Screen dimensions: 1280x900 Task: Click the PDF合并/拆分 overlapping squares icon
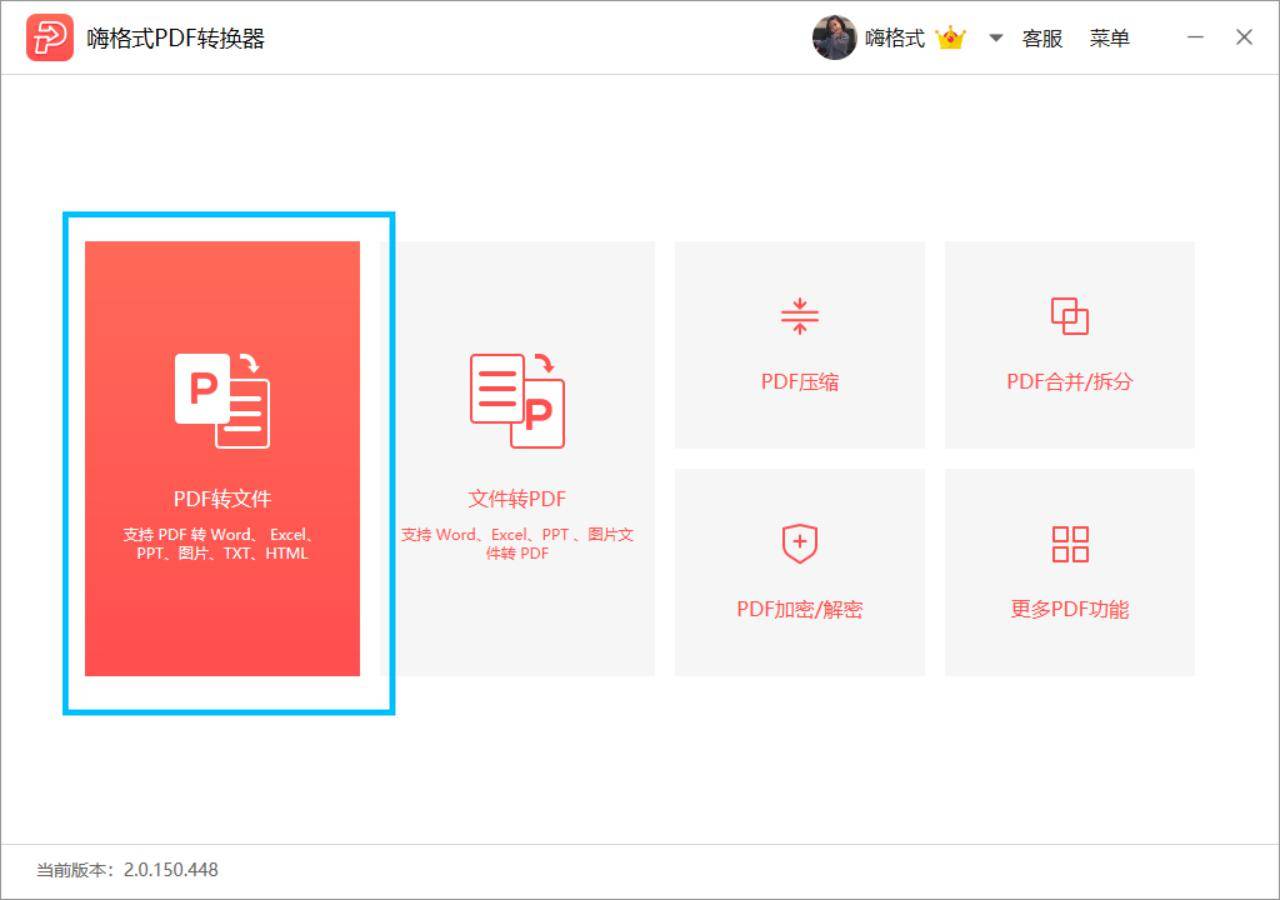pos(1069,316)
